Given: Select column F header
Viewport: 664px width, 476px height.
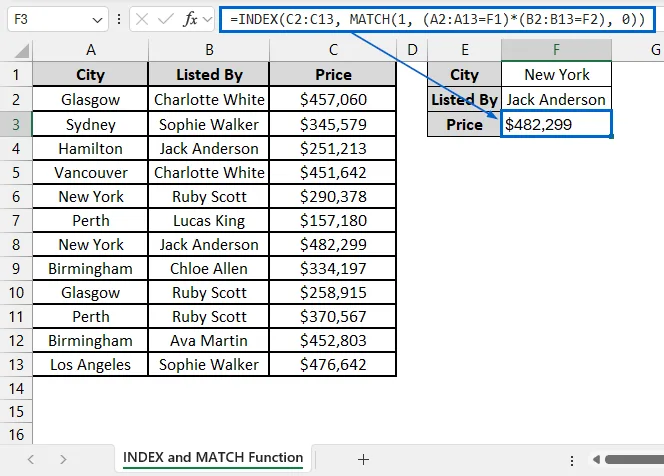Looking at the screenshot, I should tap(556, 50).
